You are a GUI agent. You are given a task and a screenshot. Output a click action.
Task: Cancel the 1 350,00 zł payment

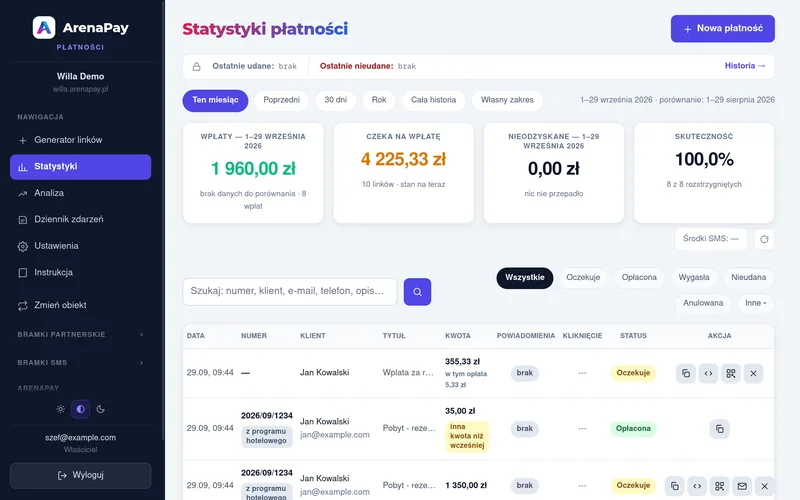point(764,486)
